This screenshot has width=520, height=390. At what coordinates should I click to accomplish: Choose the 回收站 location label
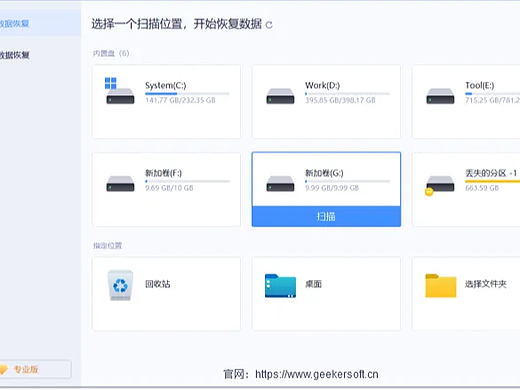158,284
